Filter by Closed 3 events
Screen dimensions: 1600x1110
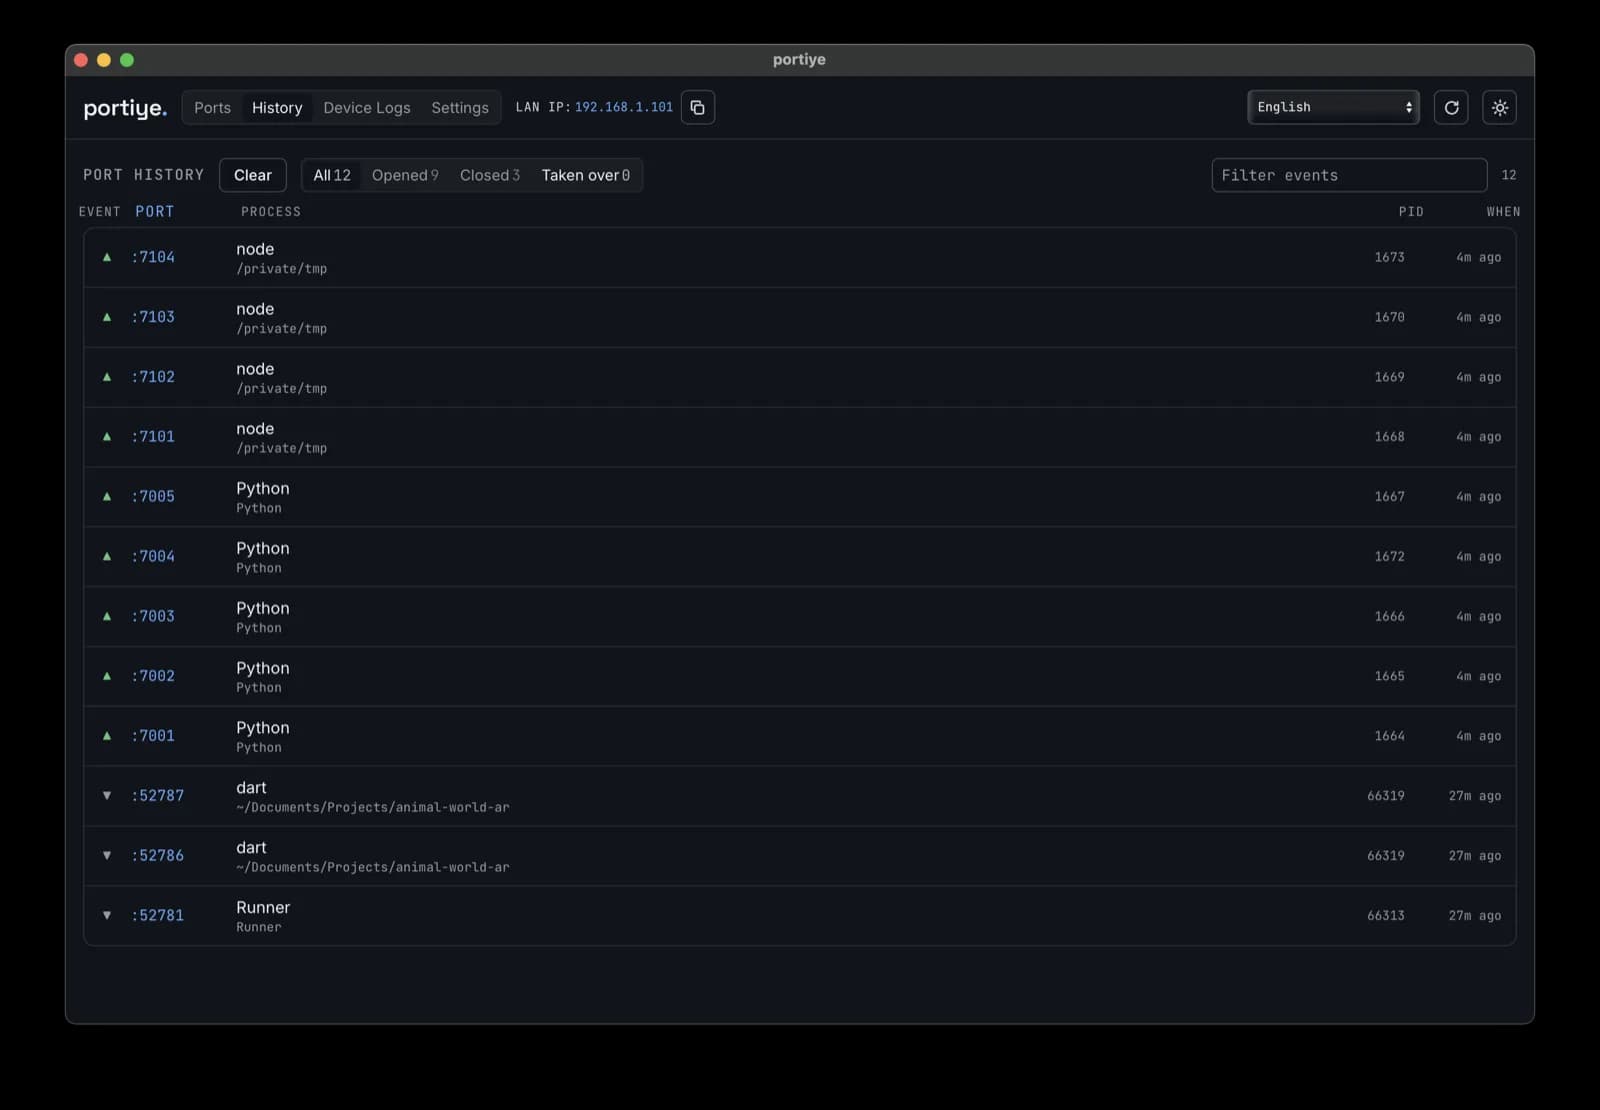click(490, 175)
